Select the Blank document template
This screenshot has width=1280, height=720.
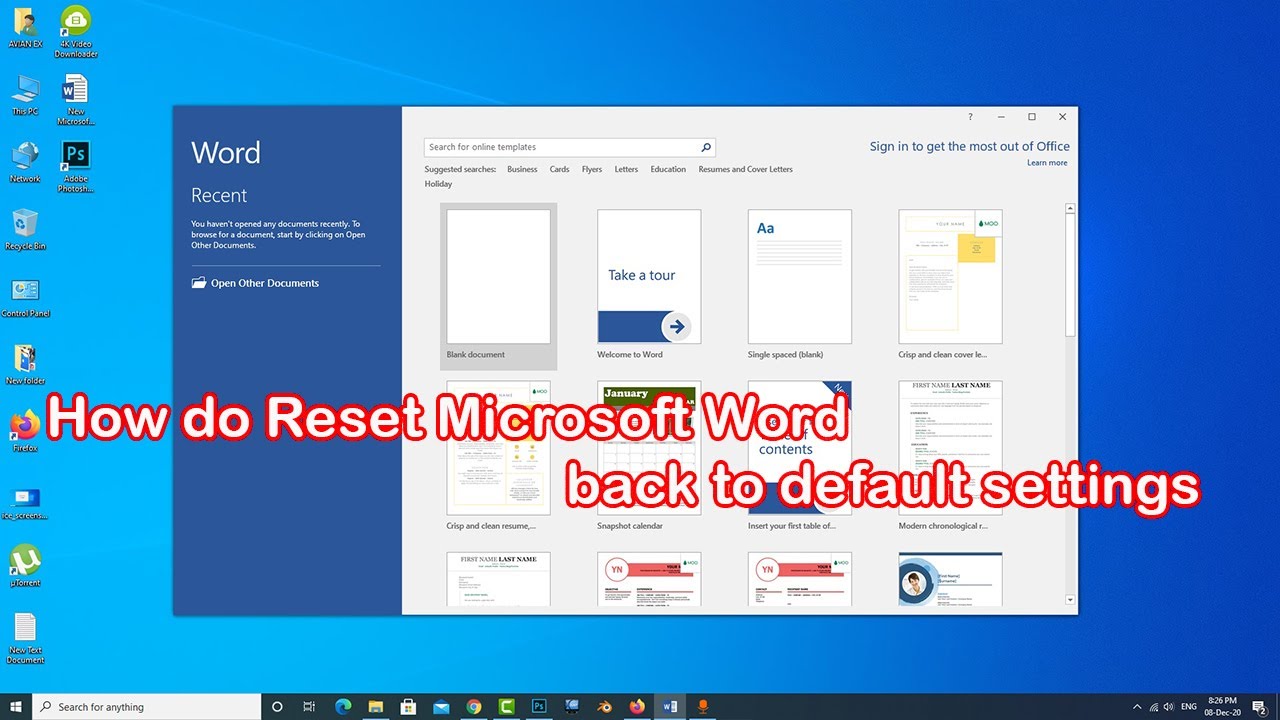[x=498, y=276]
